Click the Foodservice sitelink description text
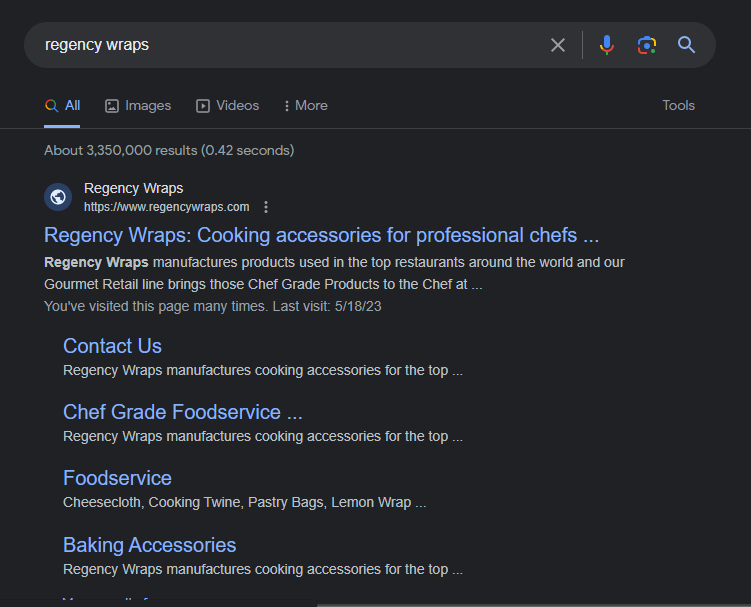751x607 pixels. pyautogui.click(x=244, y=502)
